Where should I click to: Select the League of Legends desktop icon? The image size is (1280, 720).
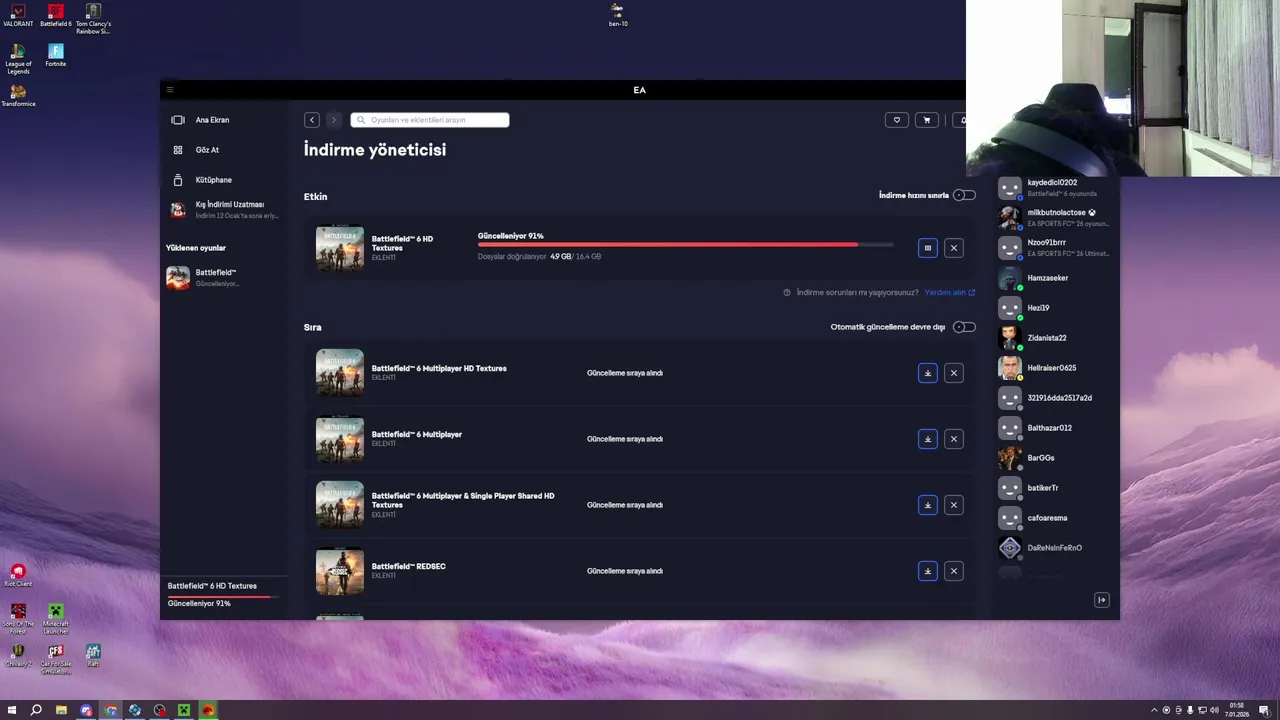pos(18,60)
